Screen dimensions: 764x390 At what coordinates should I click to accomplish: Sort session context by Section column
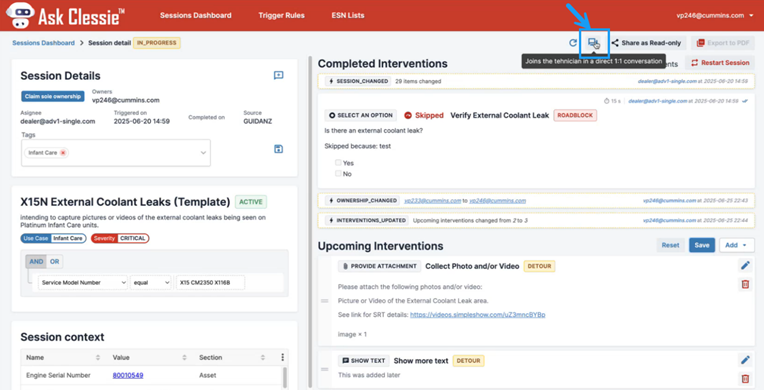(263, 357)
